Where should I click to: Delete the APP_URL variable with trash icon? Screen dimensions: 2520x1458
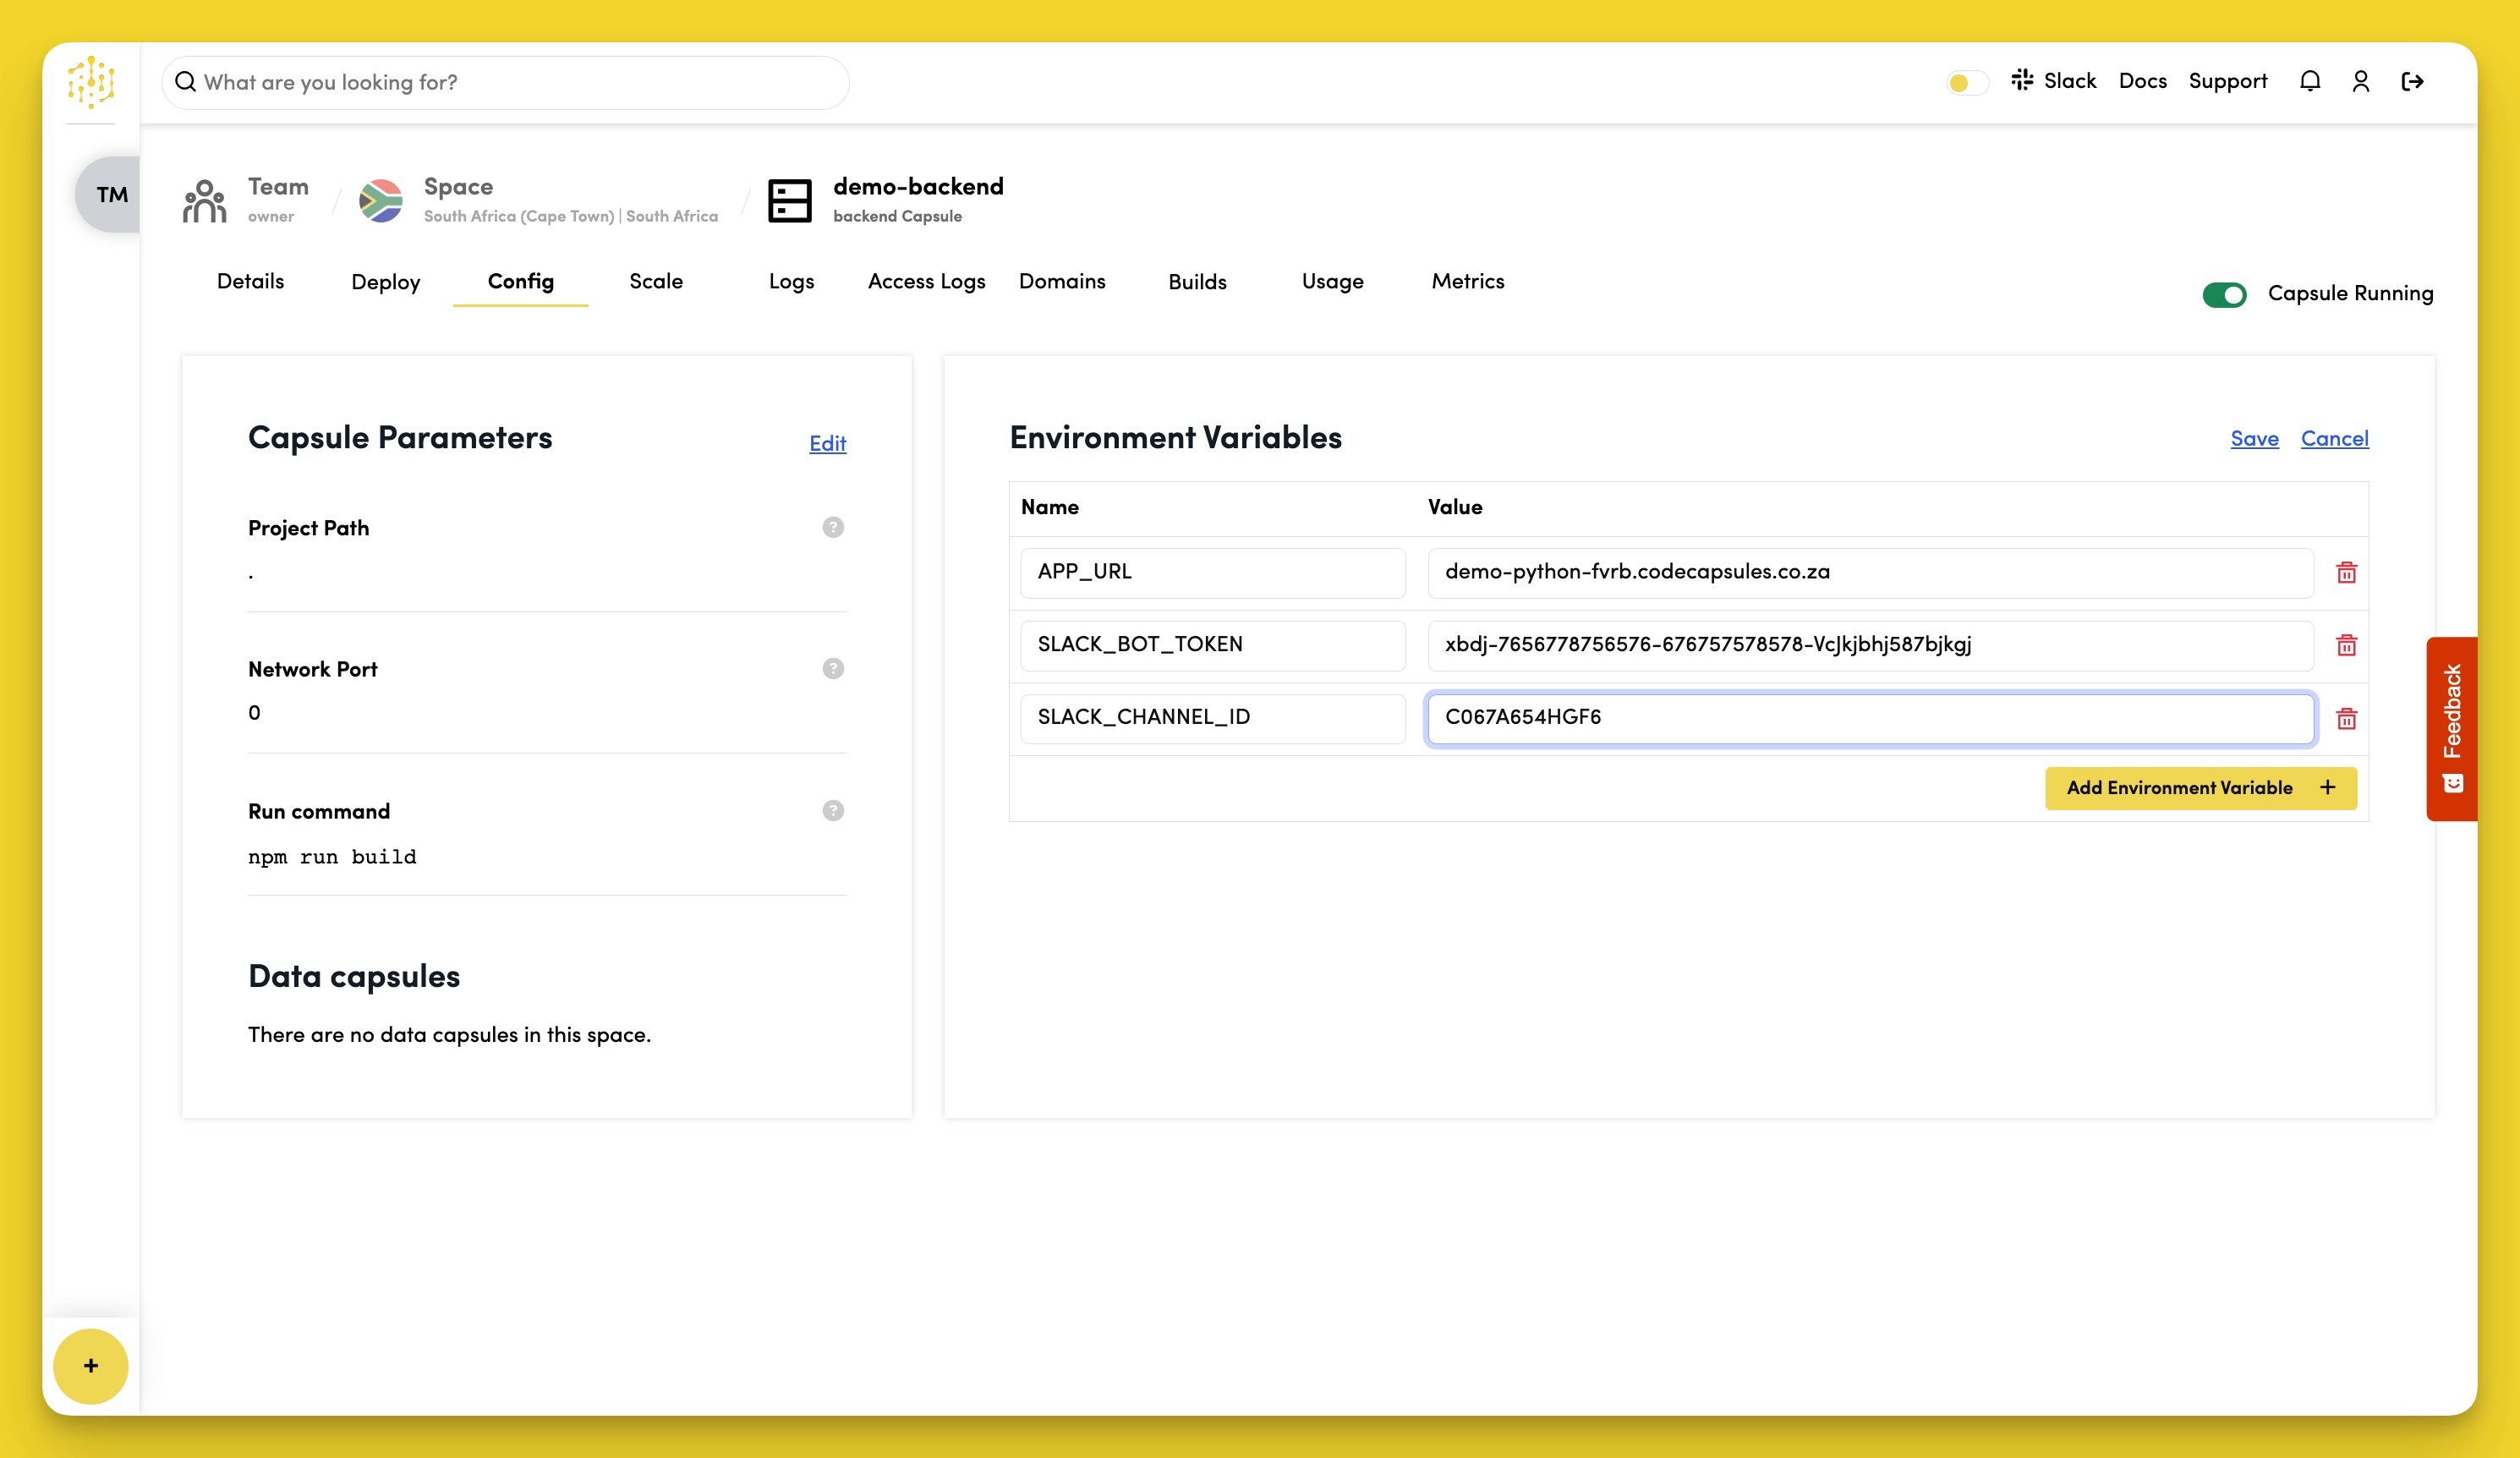click(x=2346, y=572)
